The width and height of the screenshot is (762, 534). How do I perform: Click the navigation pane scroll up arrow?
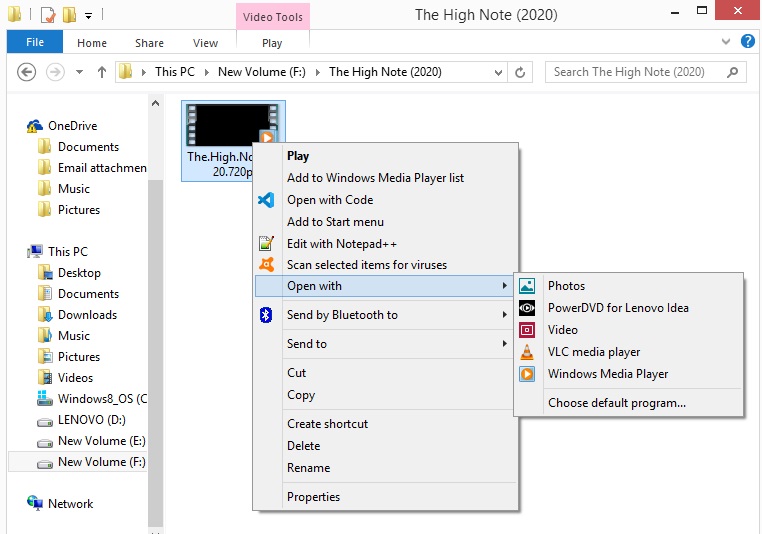[156, 103]
